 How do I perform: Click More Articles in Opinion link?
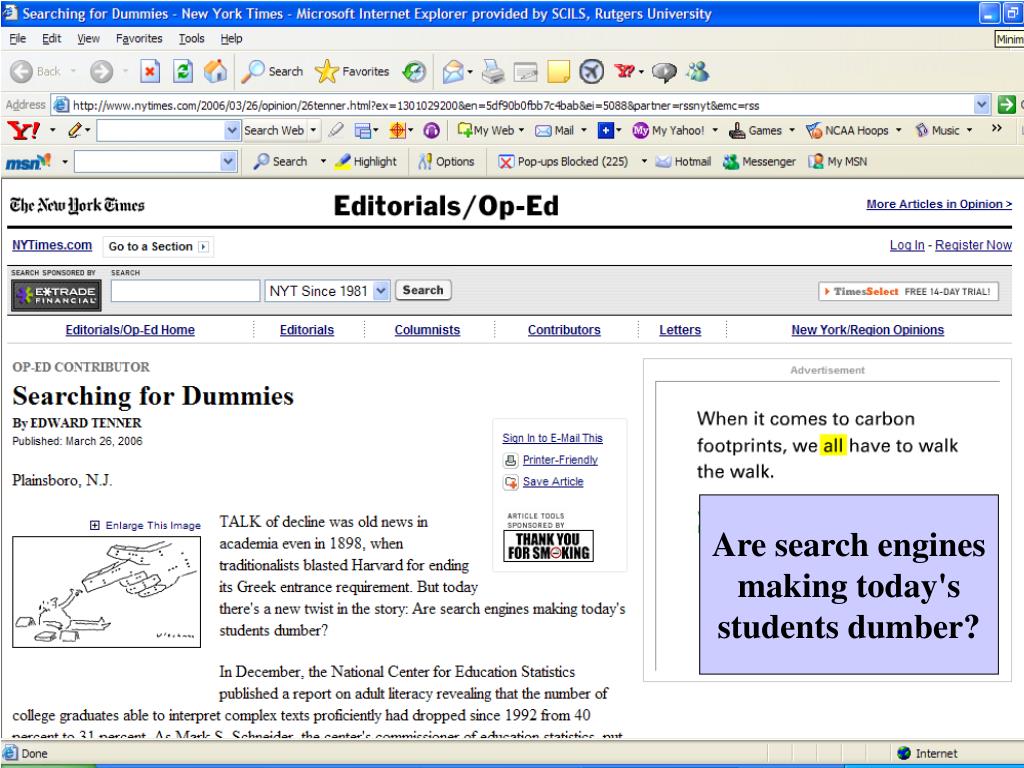coord(939,204)
